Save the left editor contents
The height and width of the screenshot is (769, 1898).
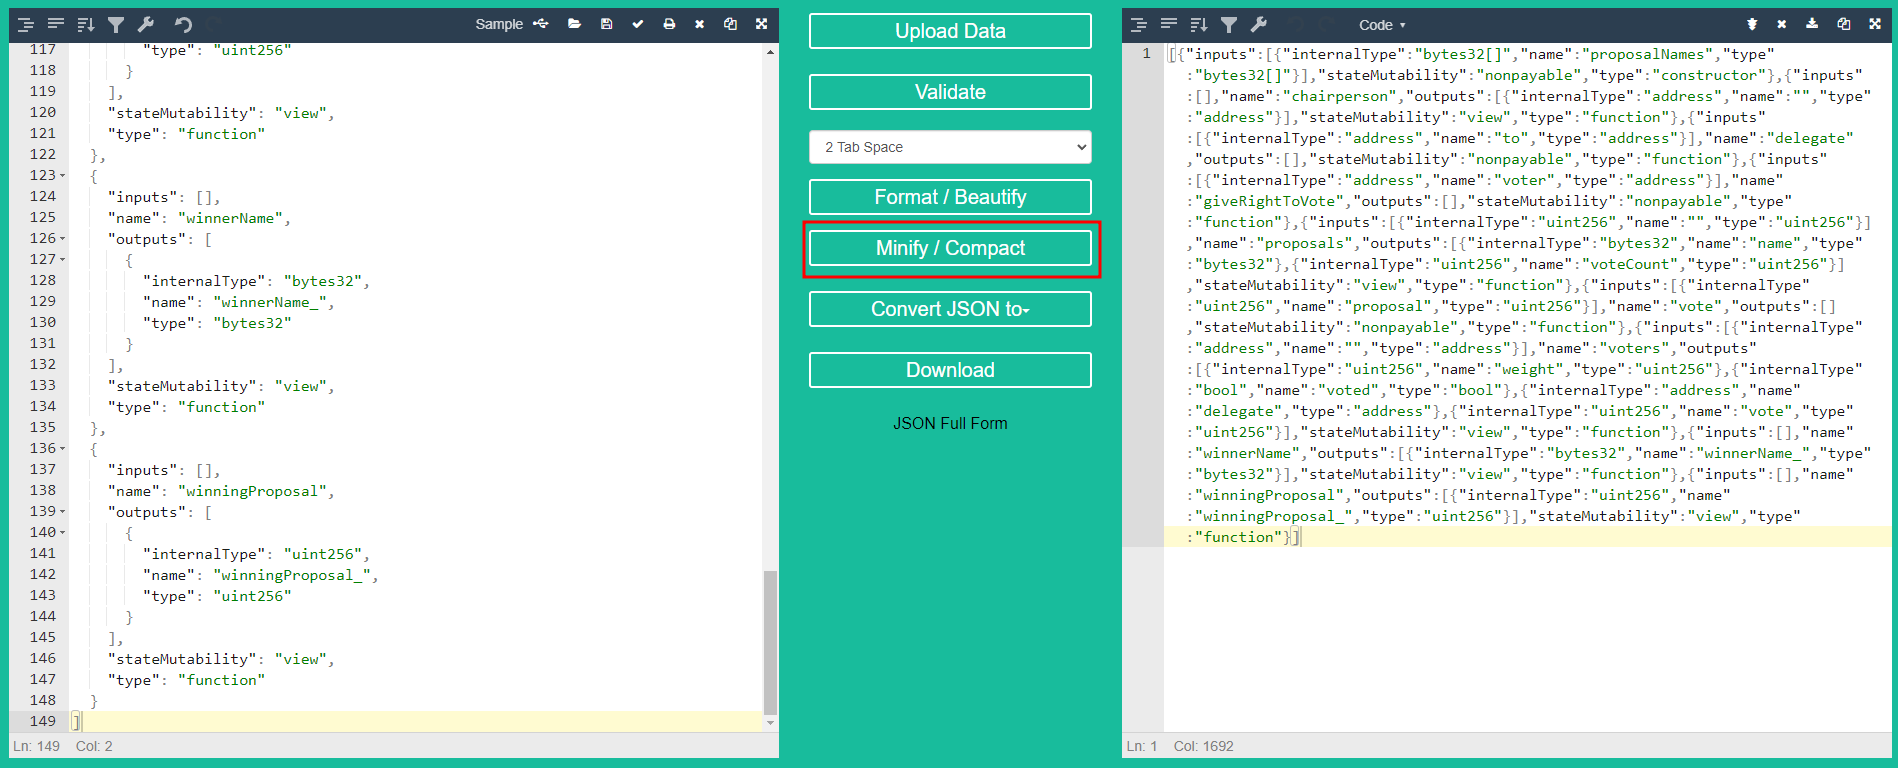[x=606, y=24]
